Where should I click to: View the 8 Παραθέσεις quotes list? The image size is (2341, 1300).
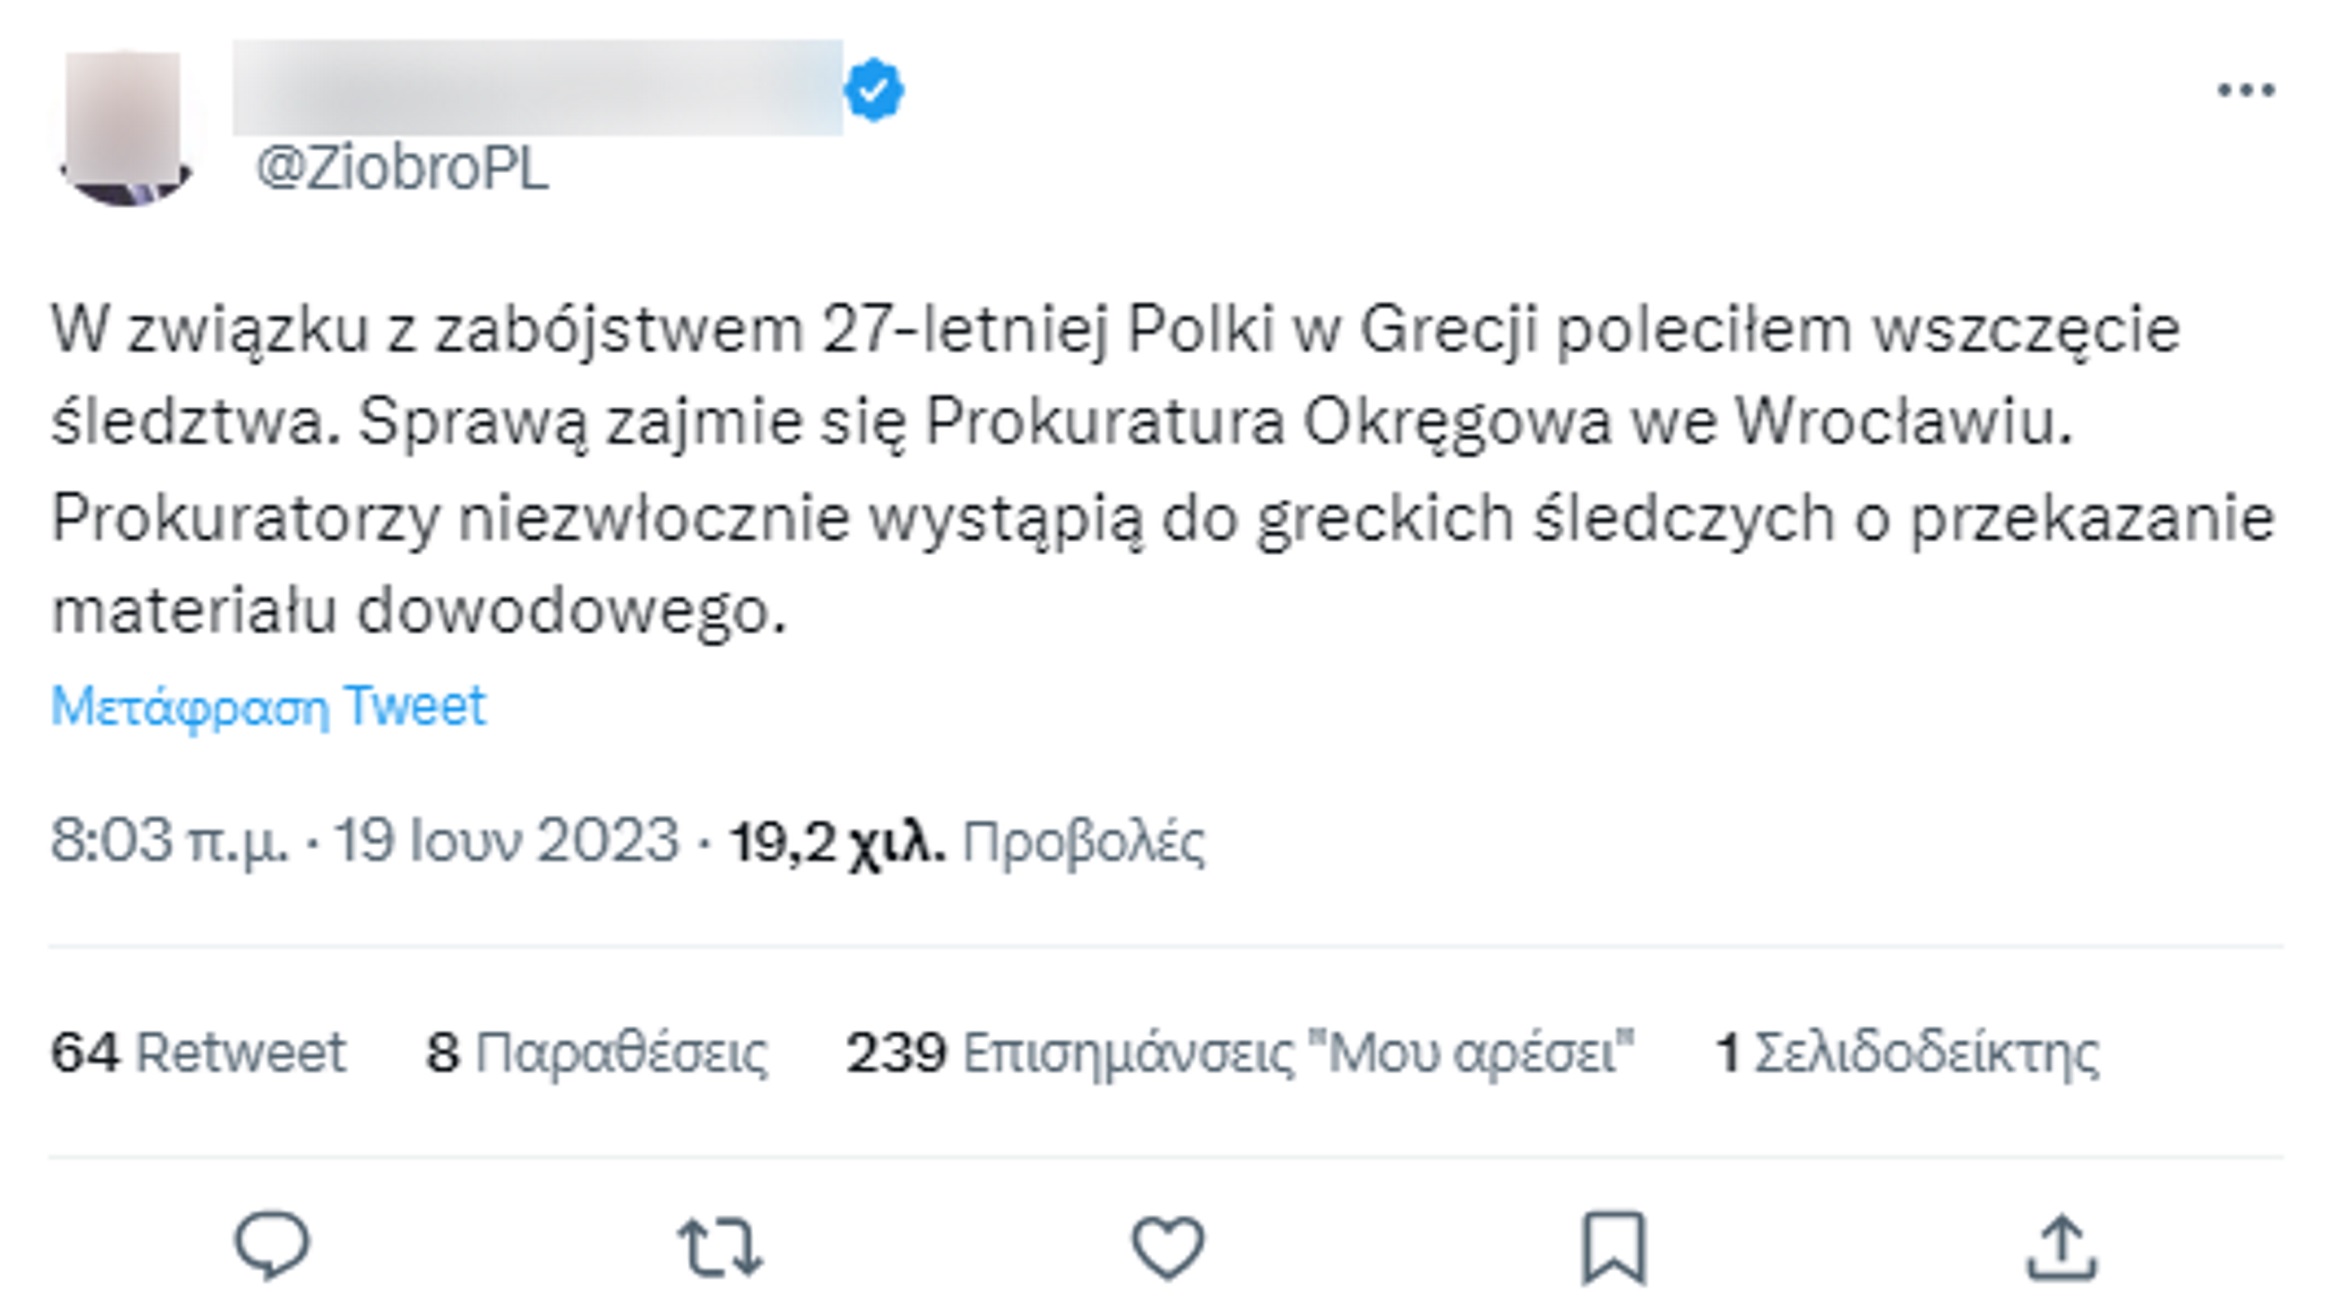(597, 1052)
